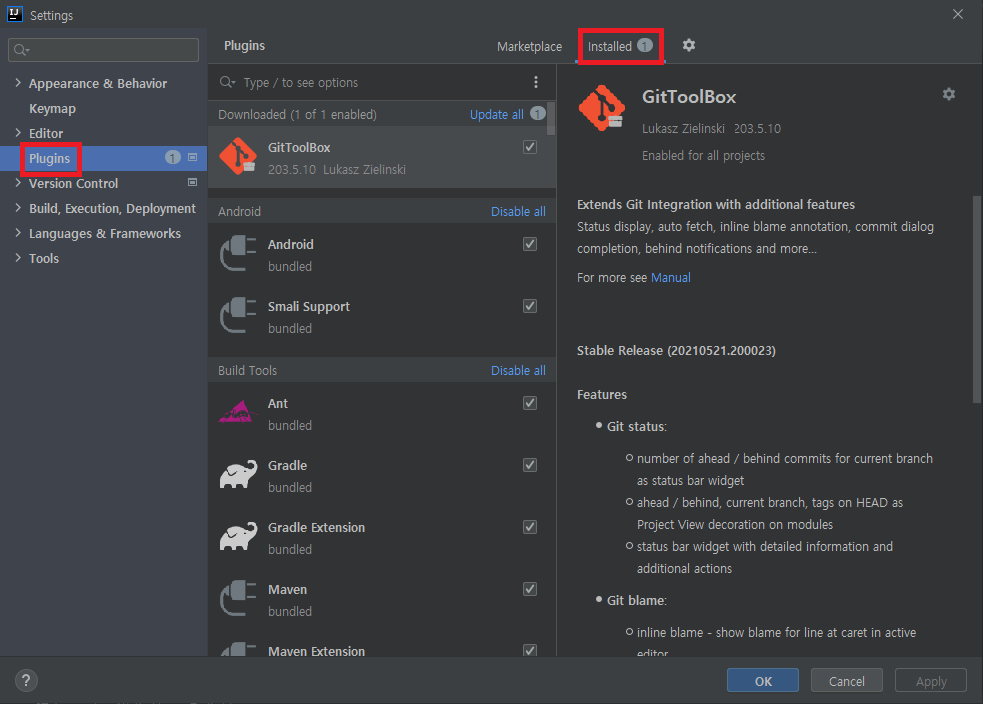Click the Gradle Extension elephant icon

(x=238, y=537)
